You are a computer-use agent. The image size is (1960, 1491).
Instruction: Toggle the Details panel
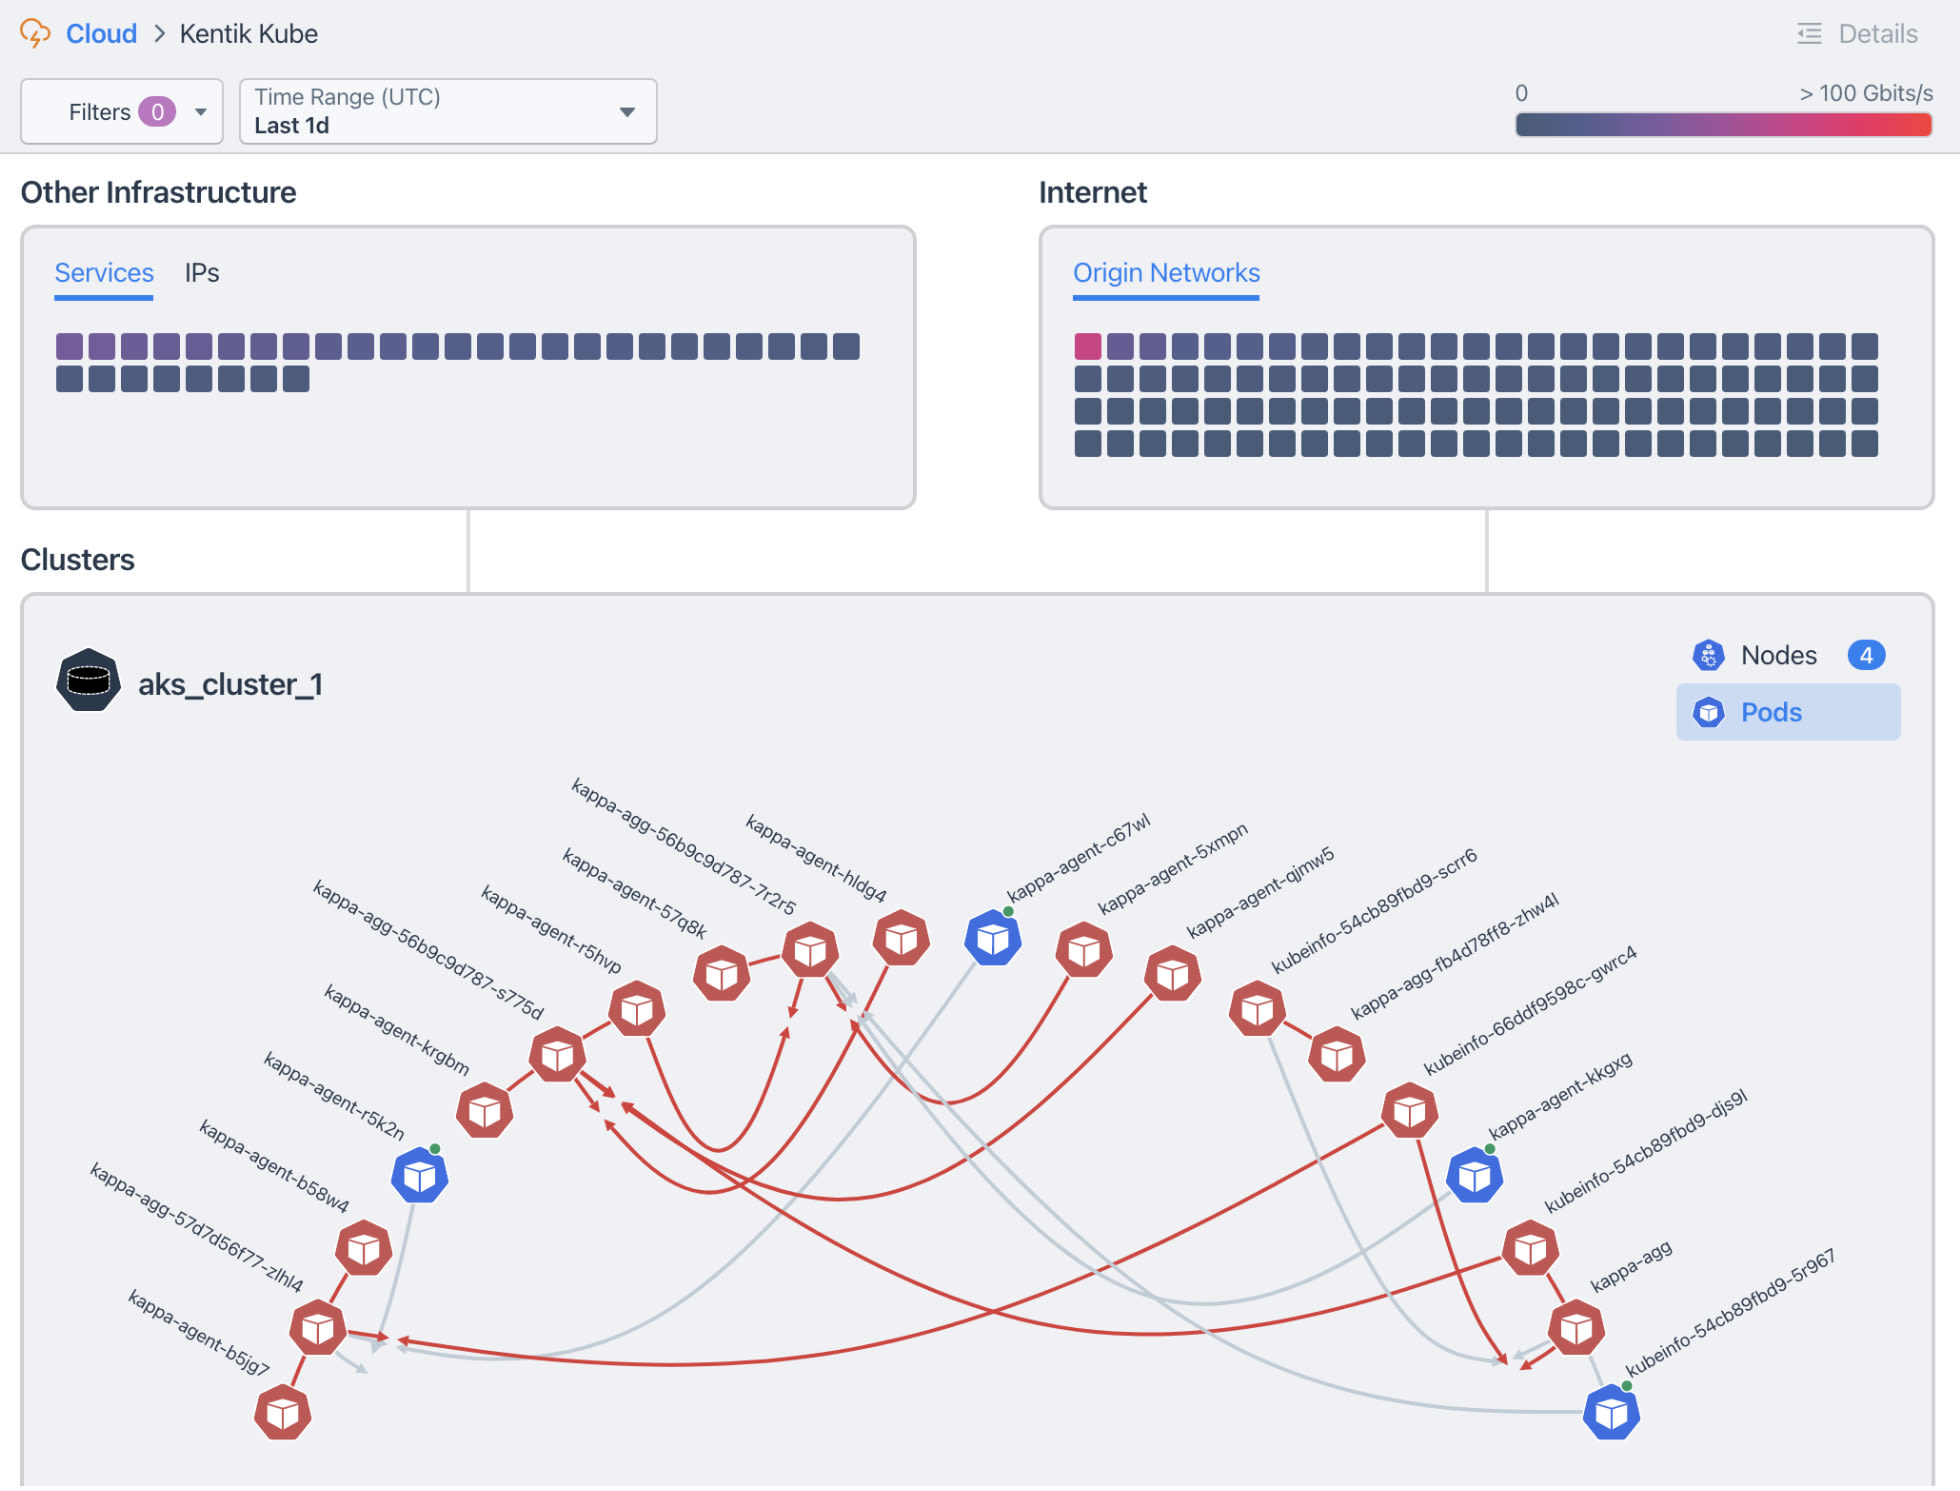(x=1857, y=34)
